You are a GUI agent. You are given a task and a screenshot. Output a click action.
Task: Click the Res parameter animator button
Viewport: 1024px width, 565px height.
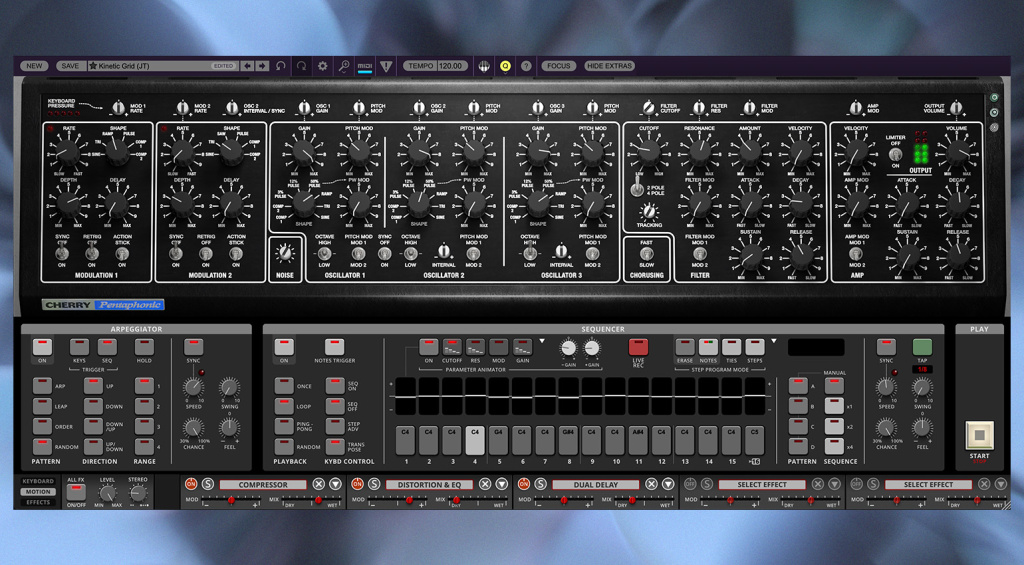point(475,347)
